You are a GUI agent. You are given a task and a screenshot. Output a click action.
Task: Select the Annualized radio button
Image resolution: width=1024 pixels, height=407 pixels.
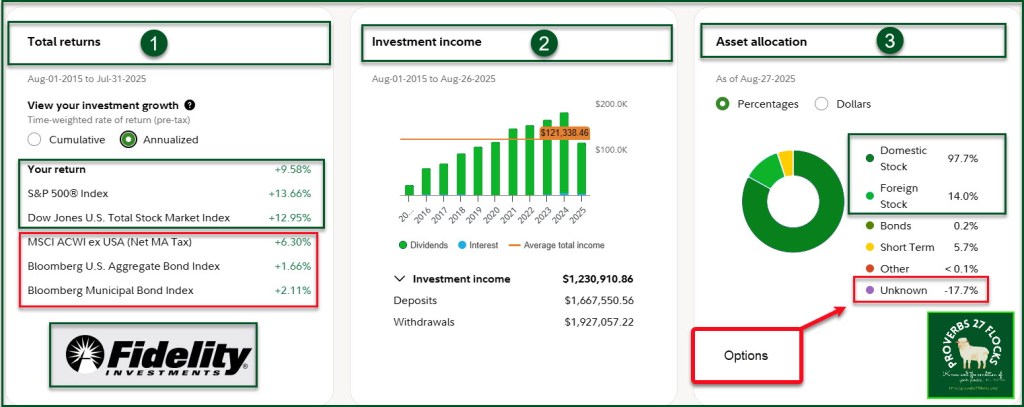point(128,140)
